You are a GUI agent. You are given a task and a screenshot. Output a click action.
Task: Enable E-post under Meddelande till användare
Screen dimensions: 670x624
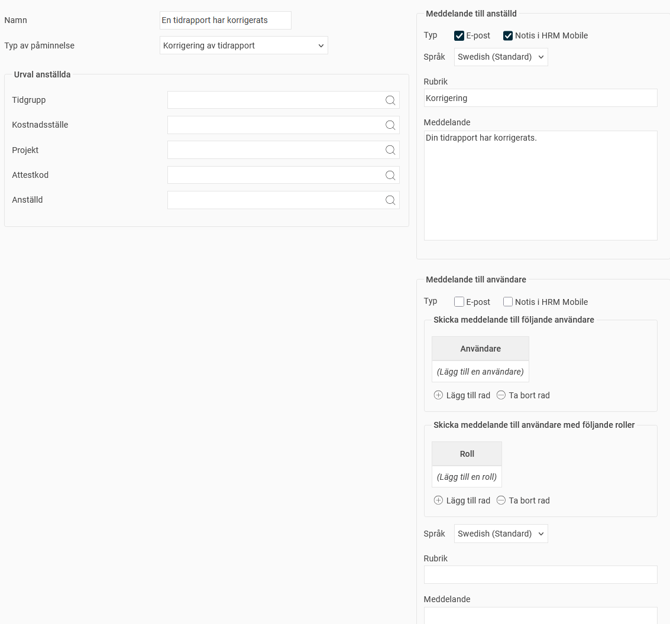click(459, 302)
